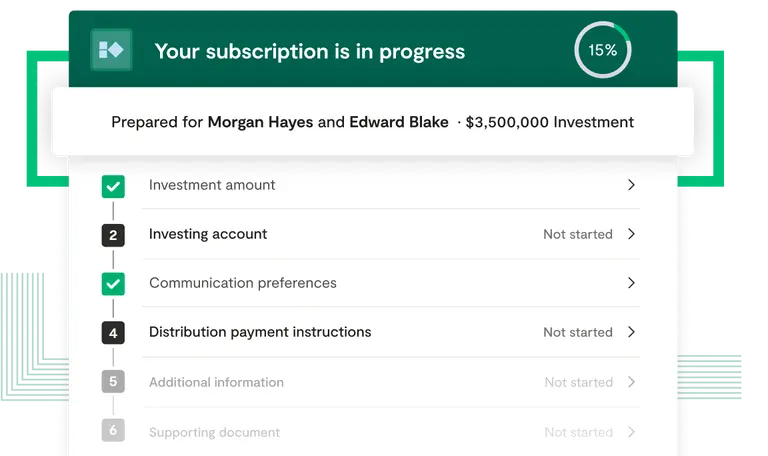Open Distribution payment instructions chevron arrow

click(631, 332)
